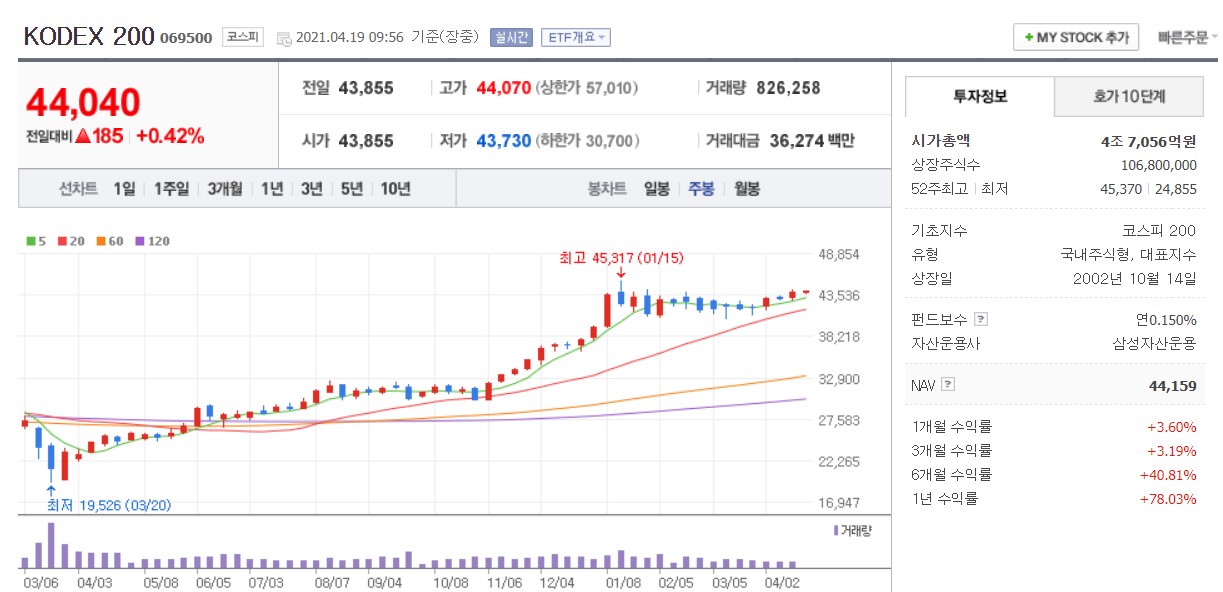Click the 기초지수 value 코스피 200
This screenshot has height=592, width=1223.
pos(1160,231)
